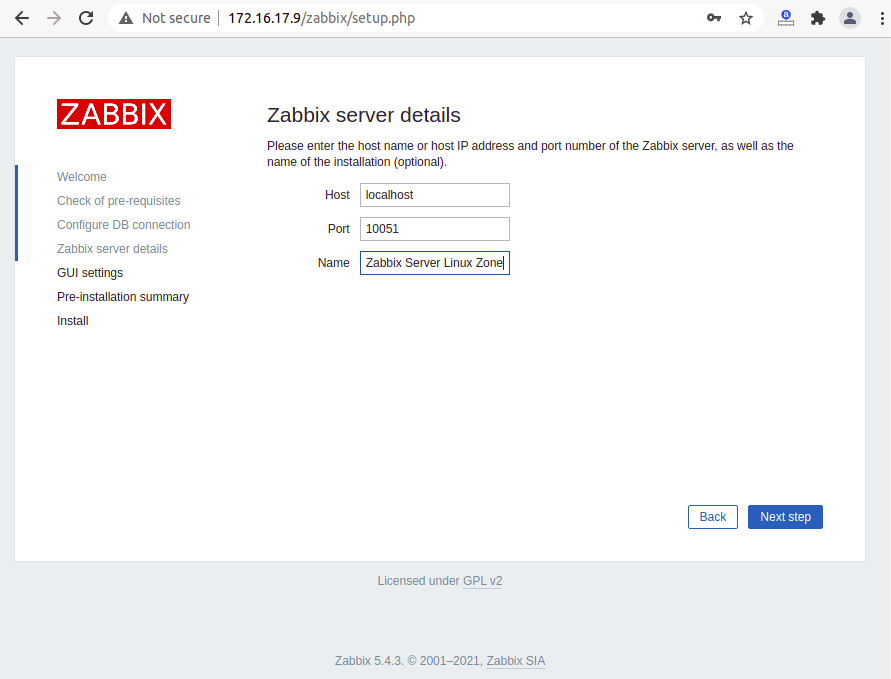Select Configure DB connection step
Screen dimensions: 891x679
pos(124,224)
